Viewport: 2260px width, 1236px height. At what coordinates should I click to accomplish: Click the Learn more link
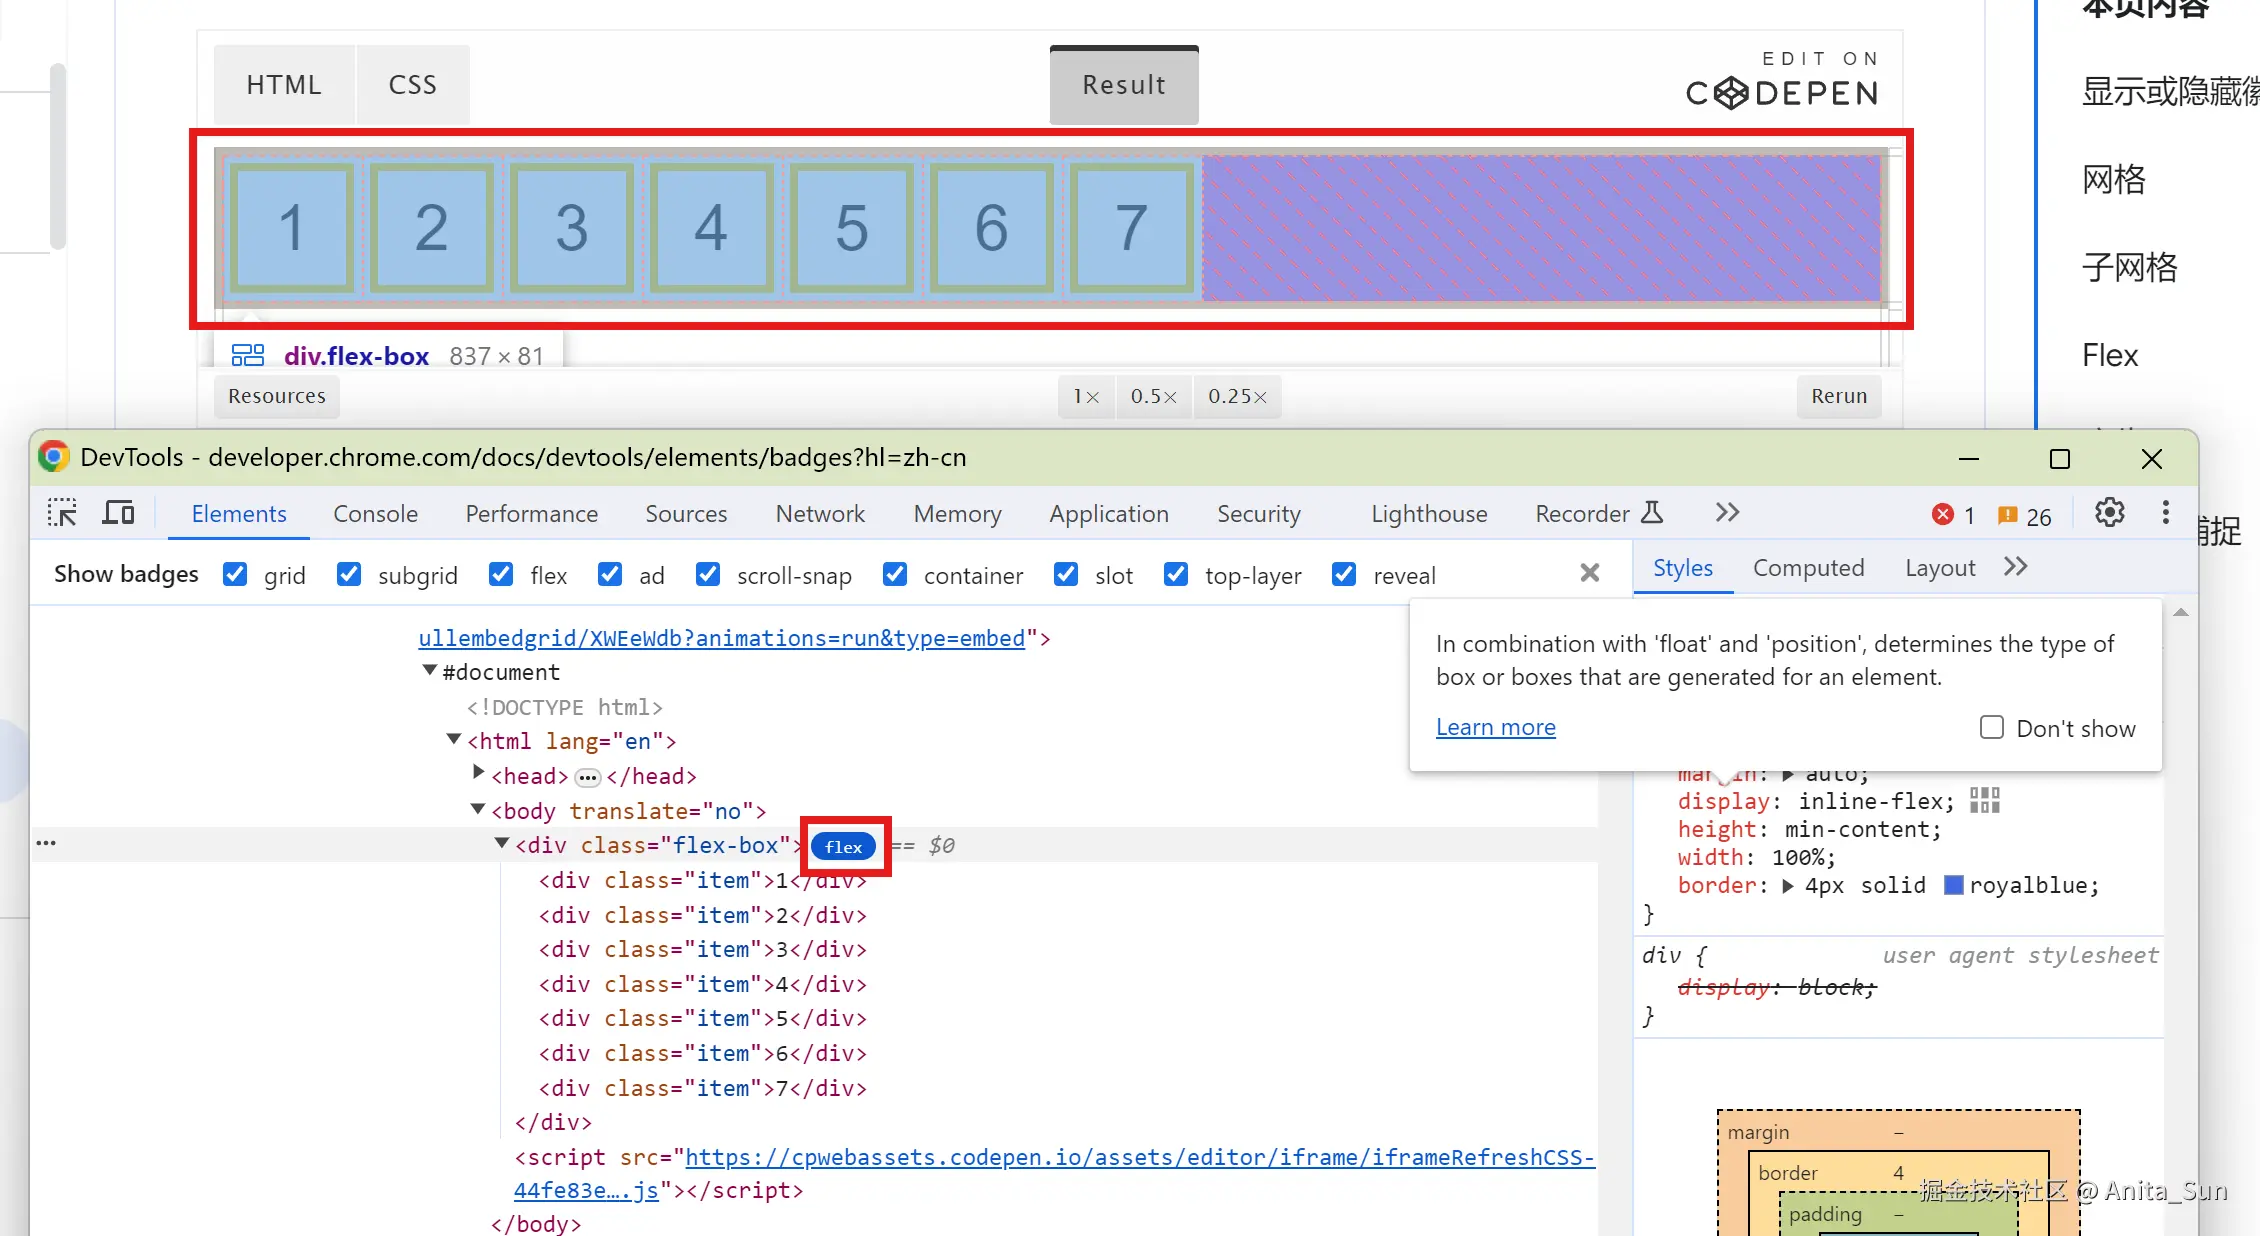point(1495,727)
